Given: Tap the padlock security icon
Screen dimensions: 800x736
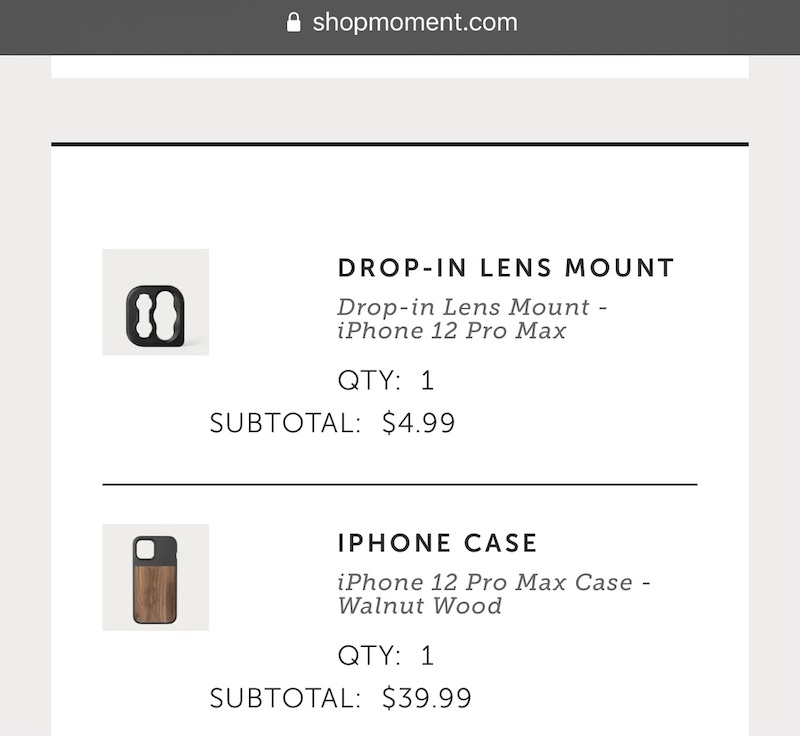Looking at the screenshot, I should (293, 22).
